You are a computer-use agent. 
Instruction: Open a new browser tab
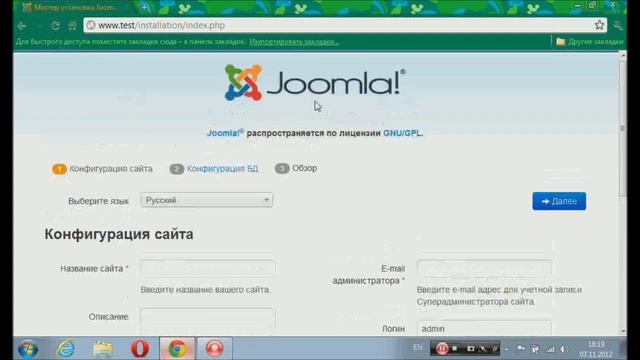pos(144,7)
